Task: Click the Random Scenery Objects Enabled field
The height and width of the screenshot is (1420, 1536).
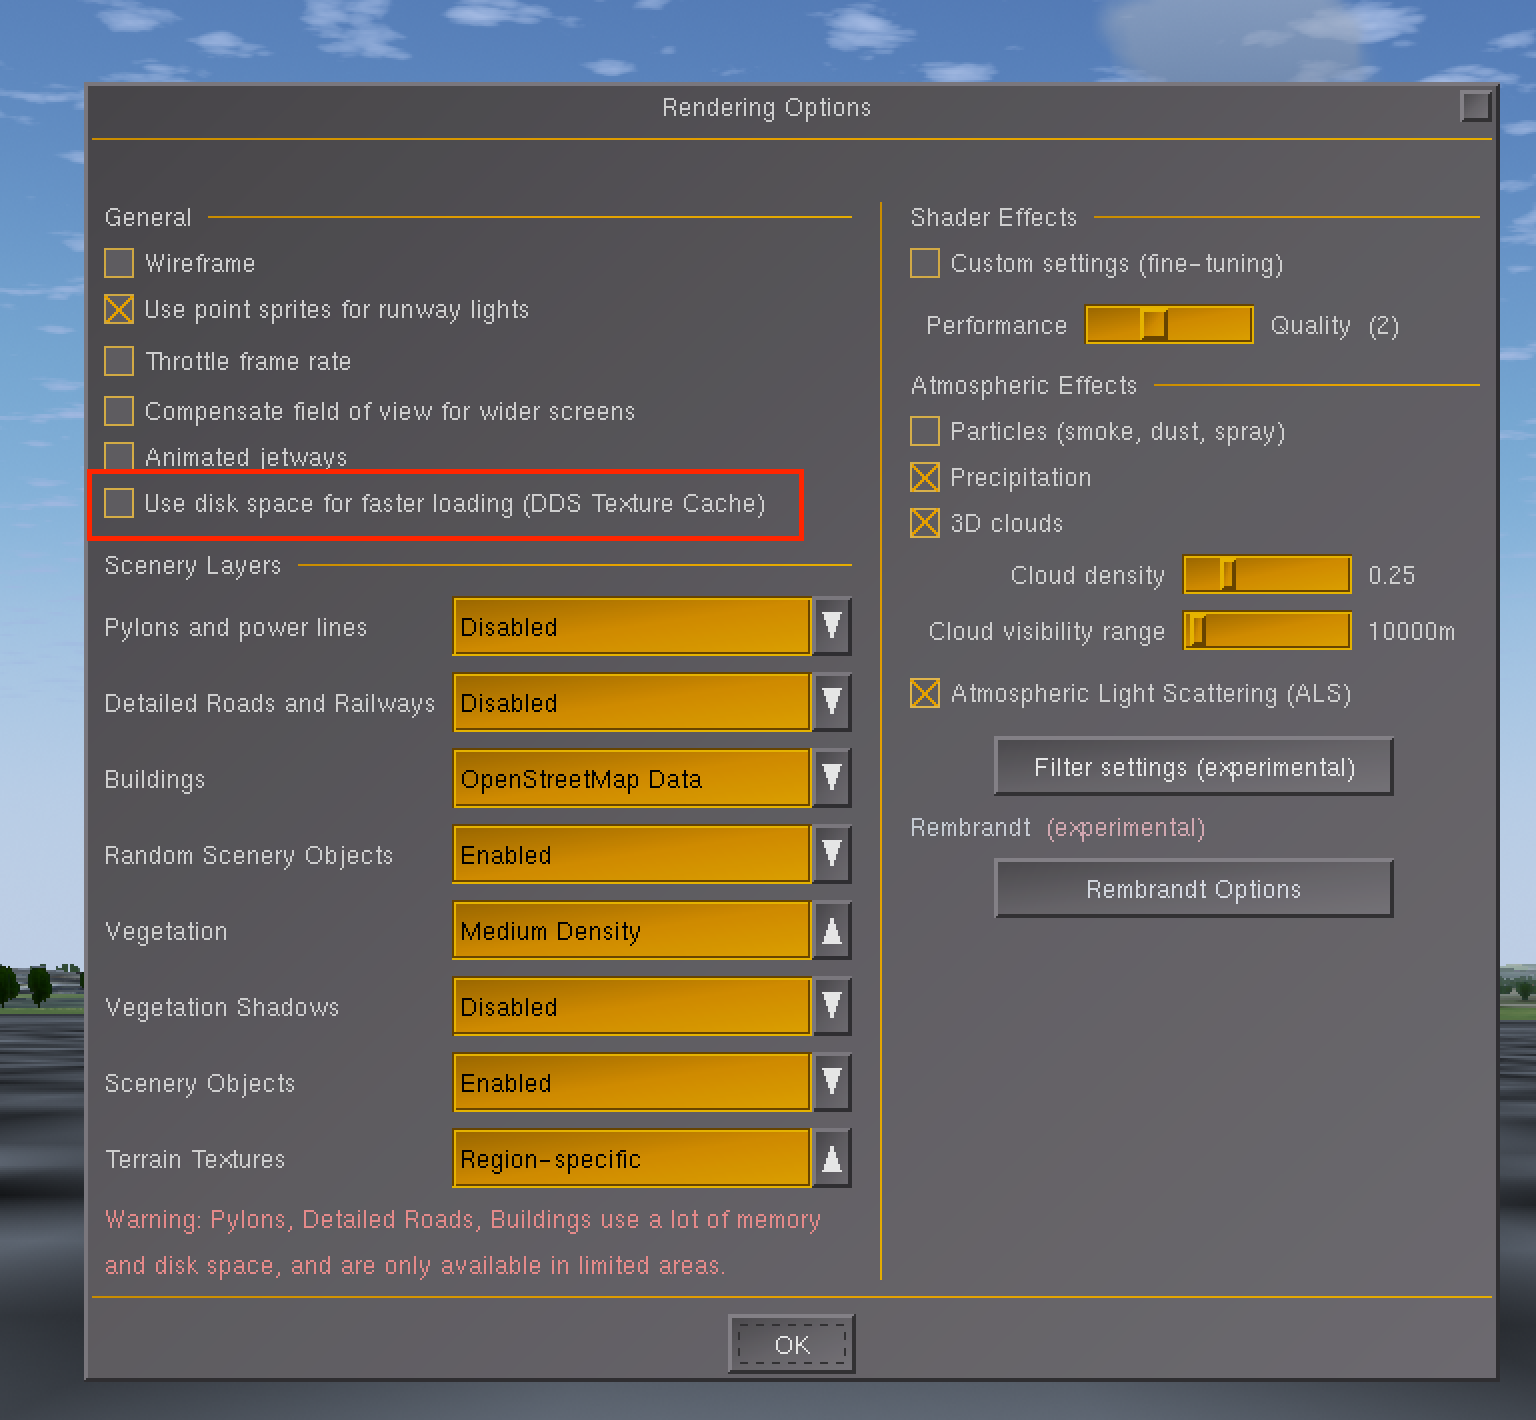Action: pyautogui.click(x=632, y=855)
